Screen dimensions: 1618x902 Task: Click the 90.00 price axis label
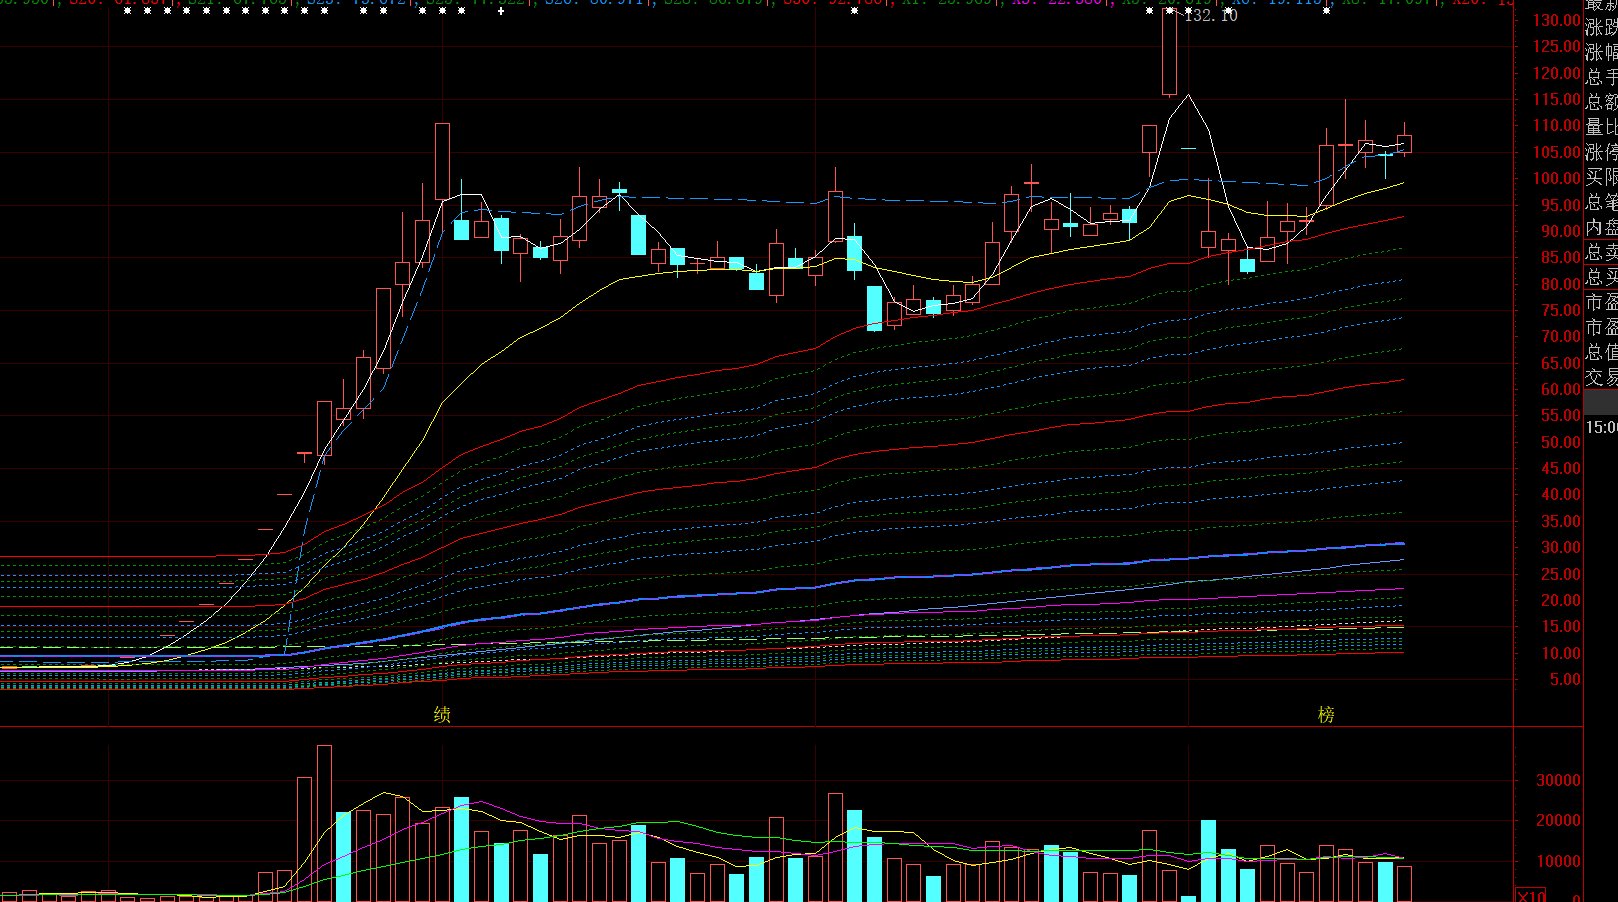1561,231
